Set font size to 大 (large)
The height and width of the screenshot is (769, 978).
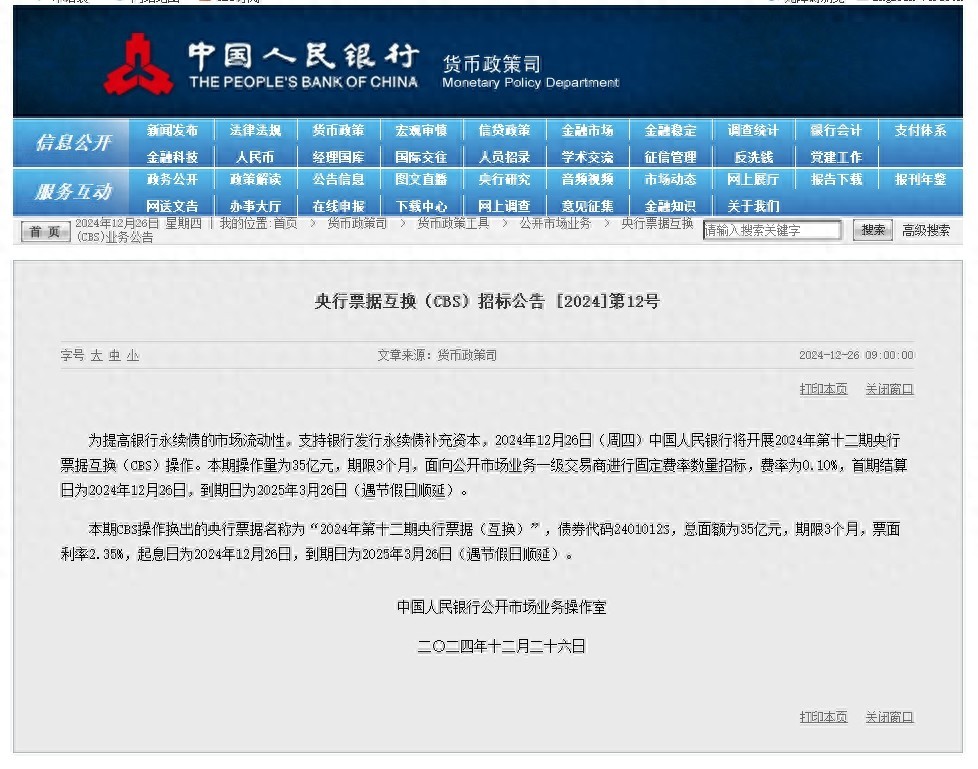97,356
